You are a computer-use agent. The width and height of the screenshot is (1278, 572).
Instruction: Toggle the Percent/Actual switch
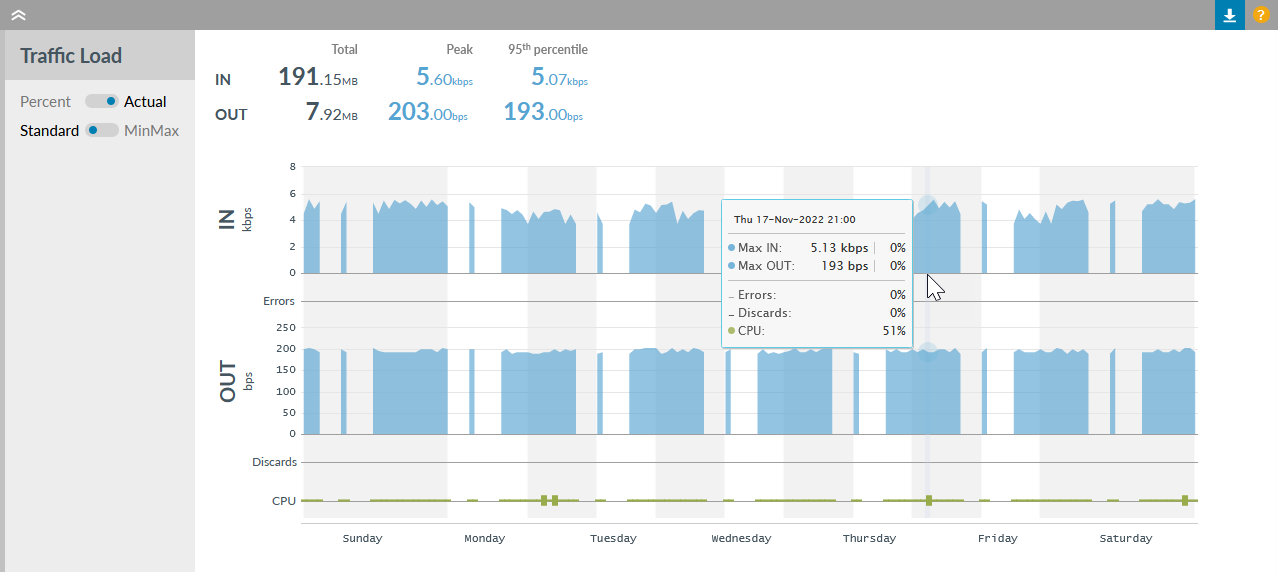coord(101,101)
